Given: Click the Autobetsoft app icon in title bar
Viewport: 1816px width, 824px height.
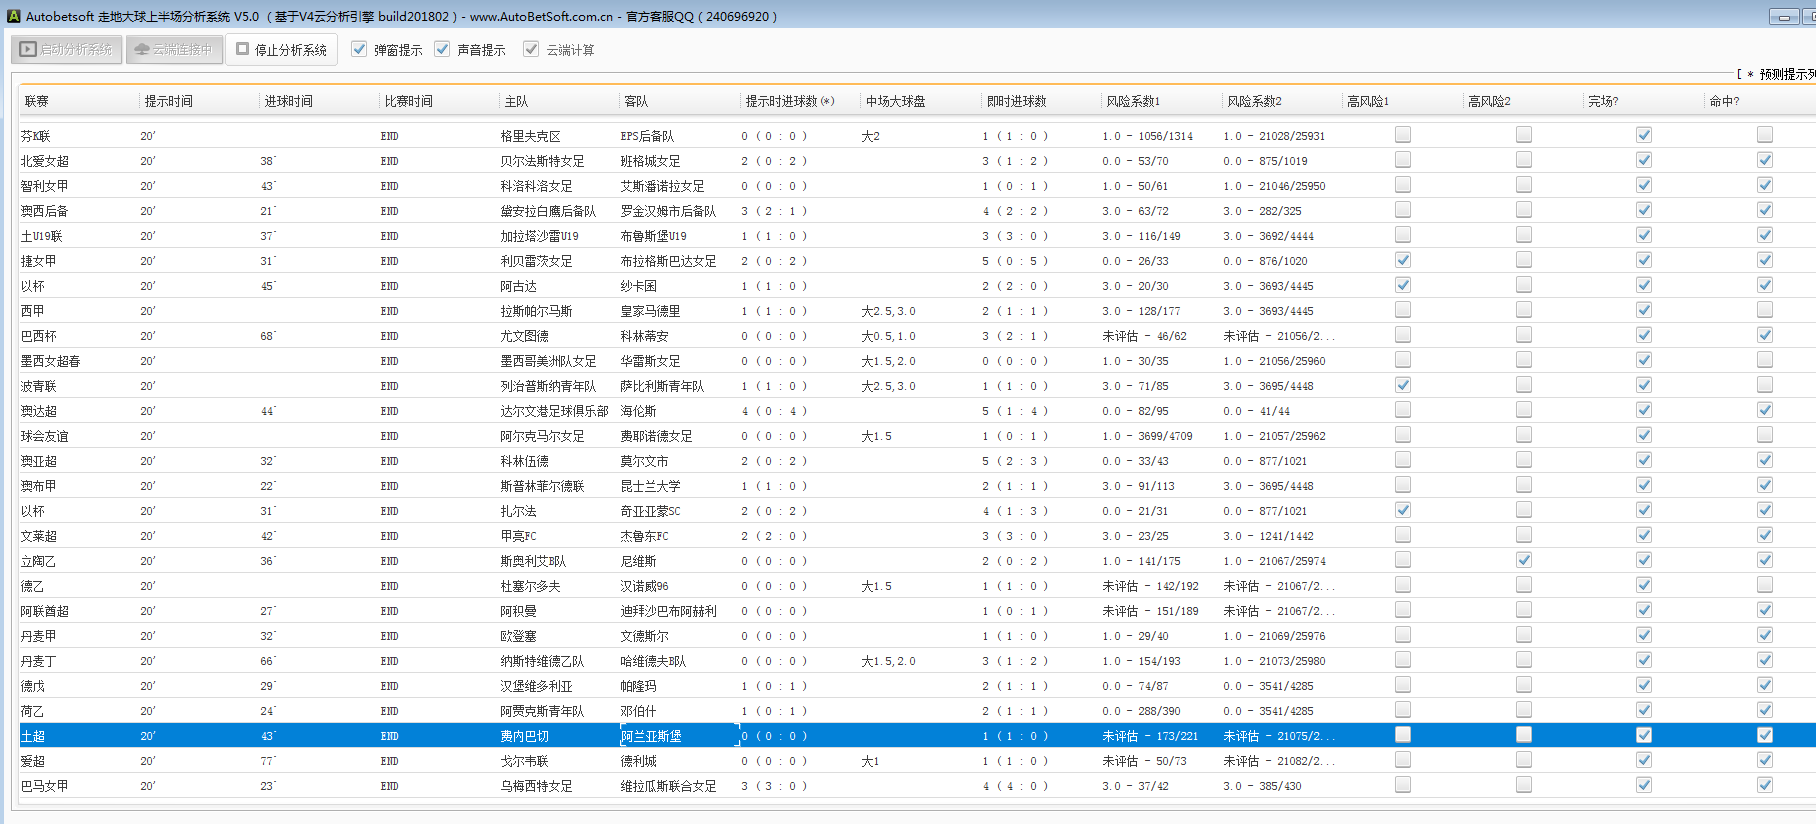Looking at the screenshot, I should [x=13, y=16].
